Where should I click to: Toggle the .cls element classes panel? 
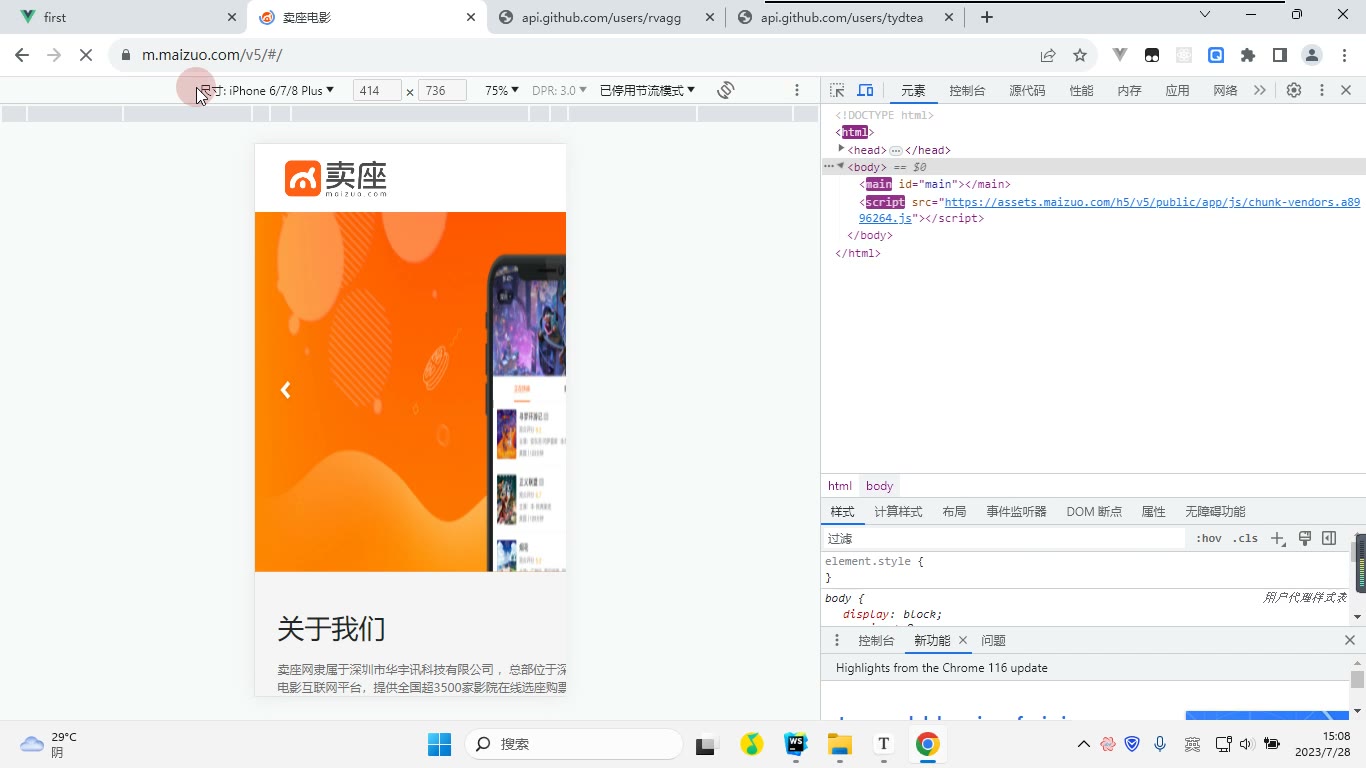click(x=1245, y=538)
